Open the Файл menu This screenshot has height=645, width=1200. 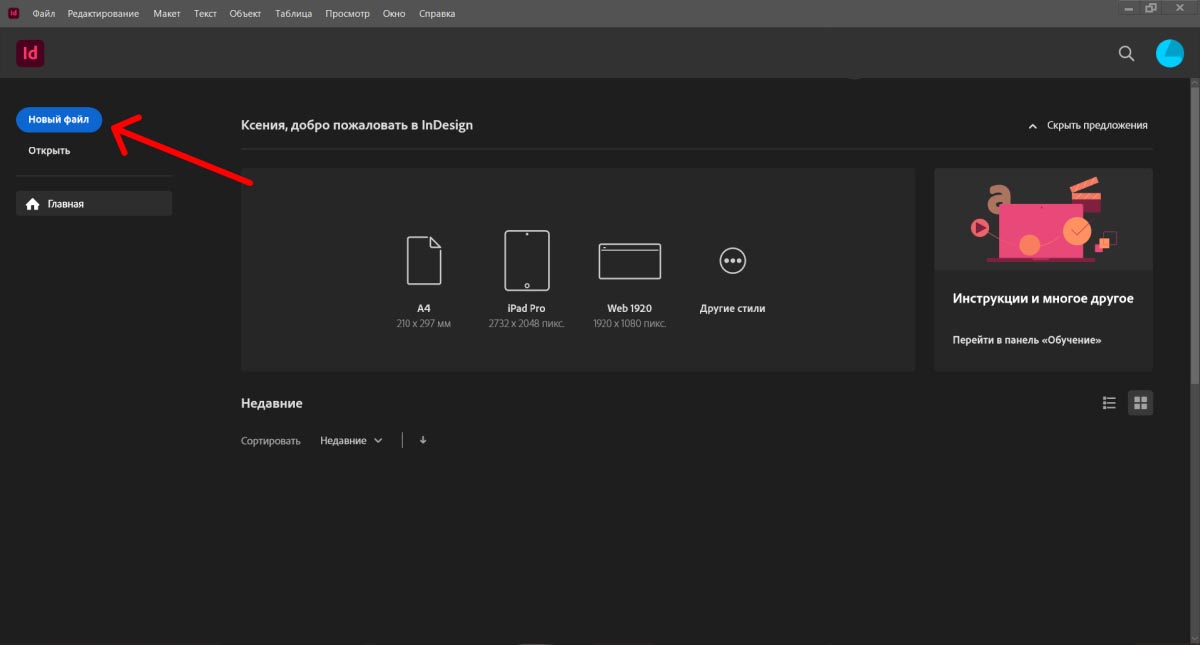(42, 13)
